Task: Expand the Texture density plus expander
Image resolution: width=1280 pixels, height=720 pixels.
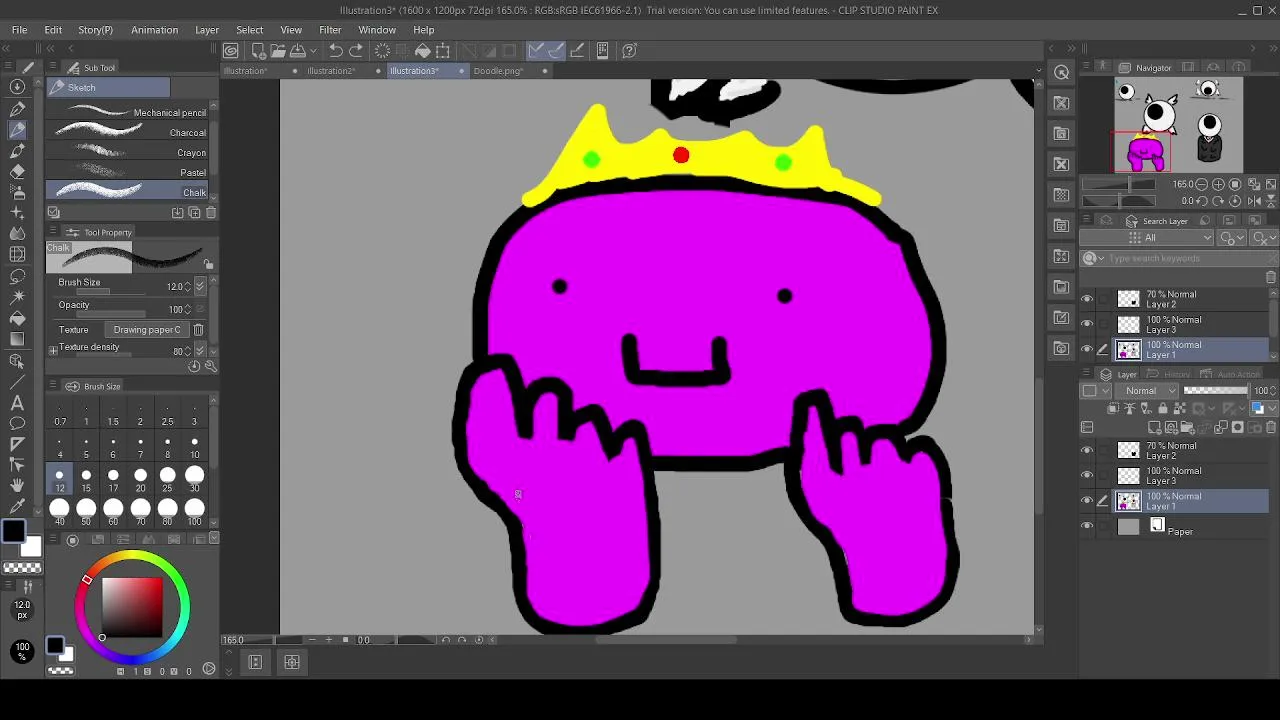Action: [53, 351]
